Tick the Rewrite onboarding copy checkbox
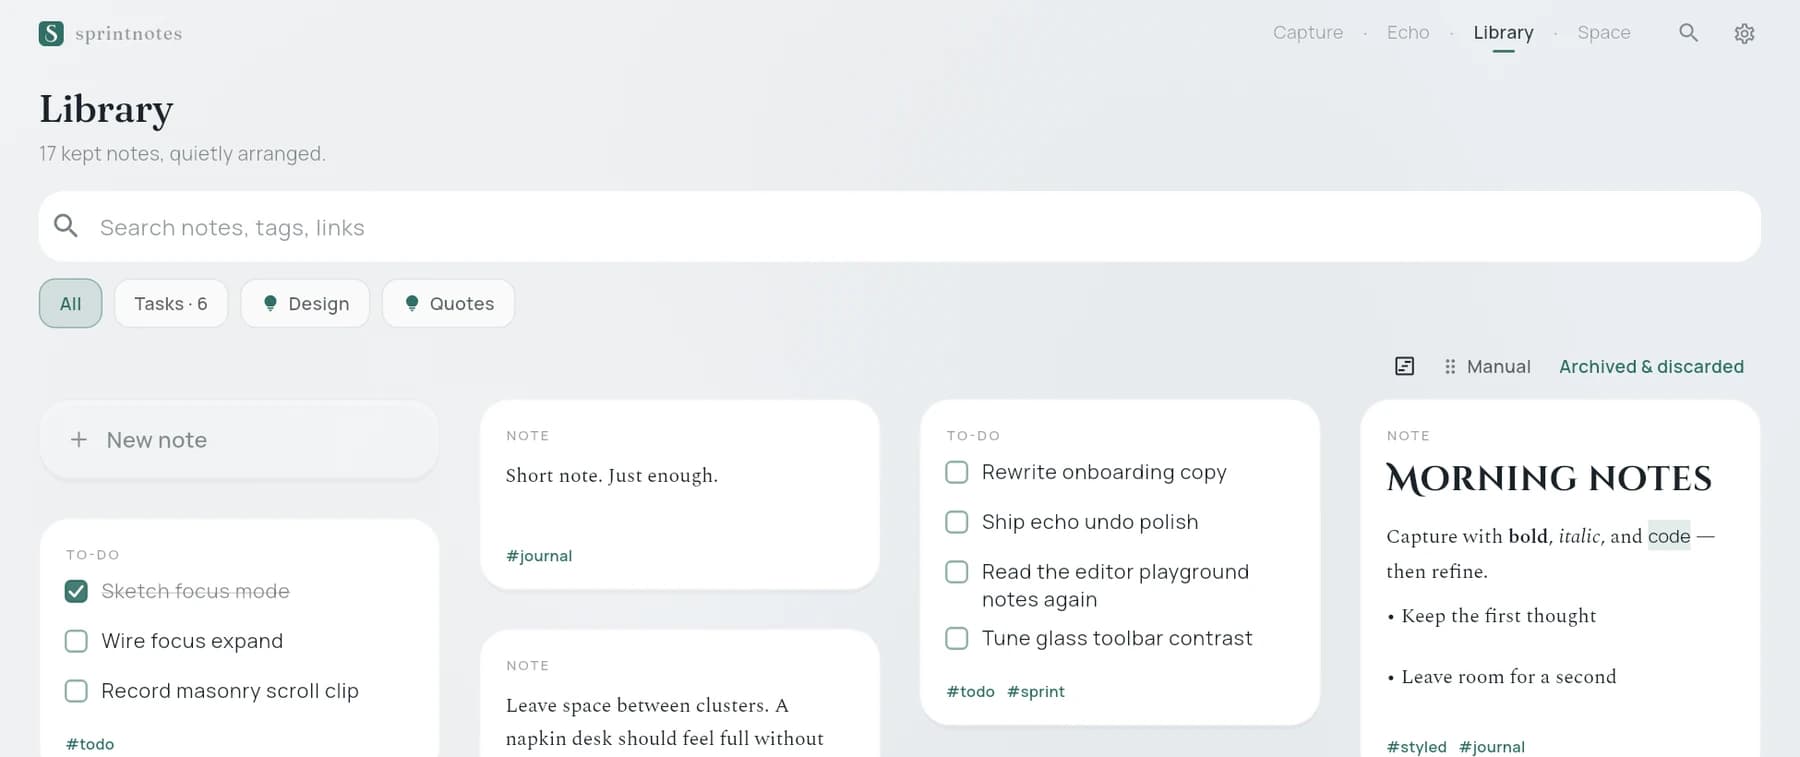This screenshot has height=757, width=1800. click(x=957, y=472)
